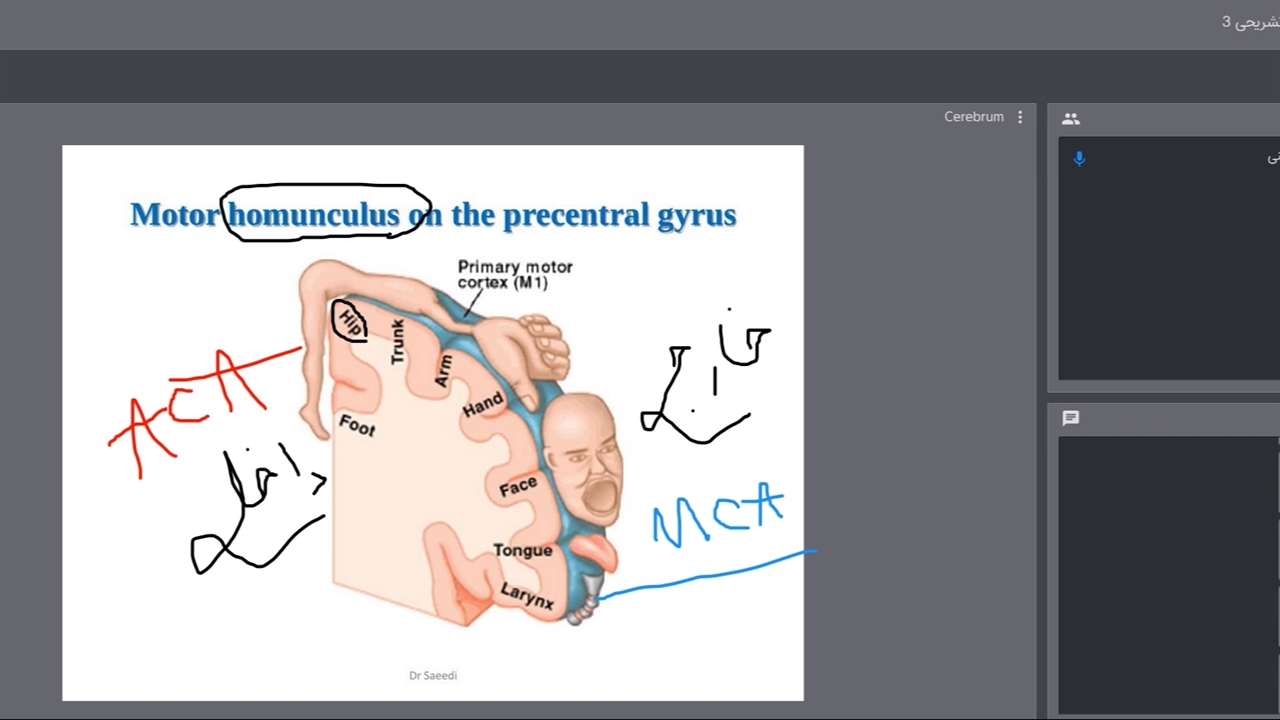The width and height of the screenshot is (1280, 720).
Task: Click the circled Hip label on slide
Action: (x=349, y=321)
